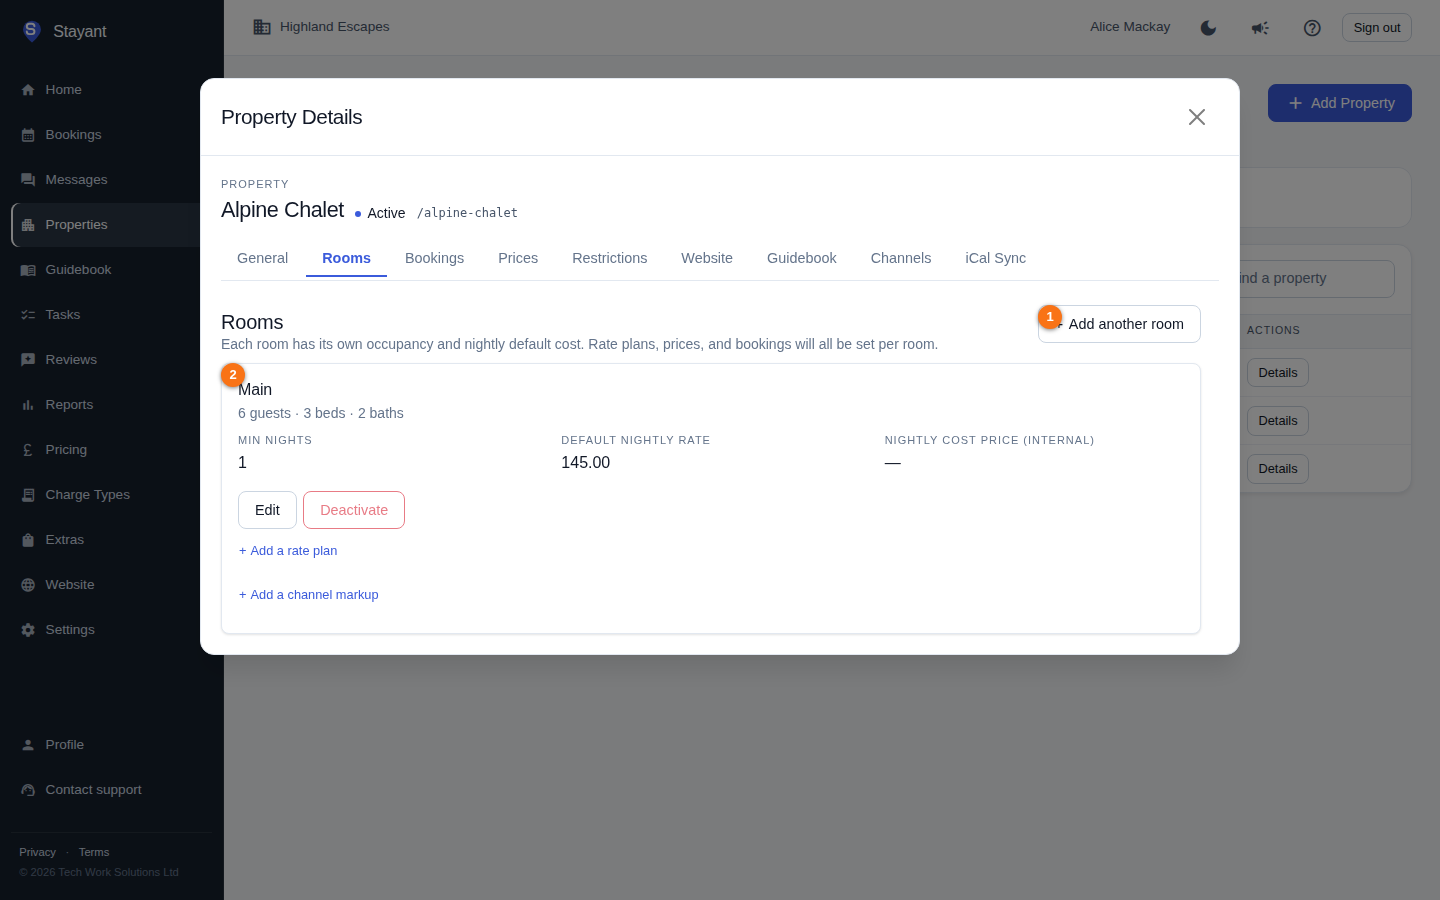The width and height of the screenshot is (1440, 900).
Task: Open the Privacy link in footer
Action: tap(37, 852)
